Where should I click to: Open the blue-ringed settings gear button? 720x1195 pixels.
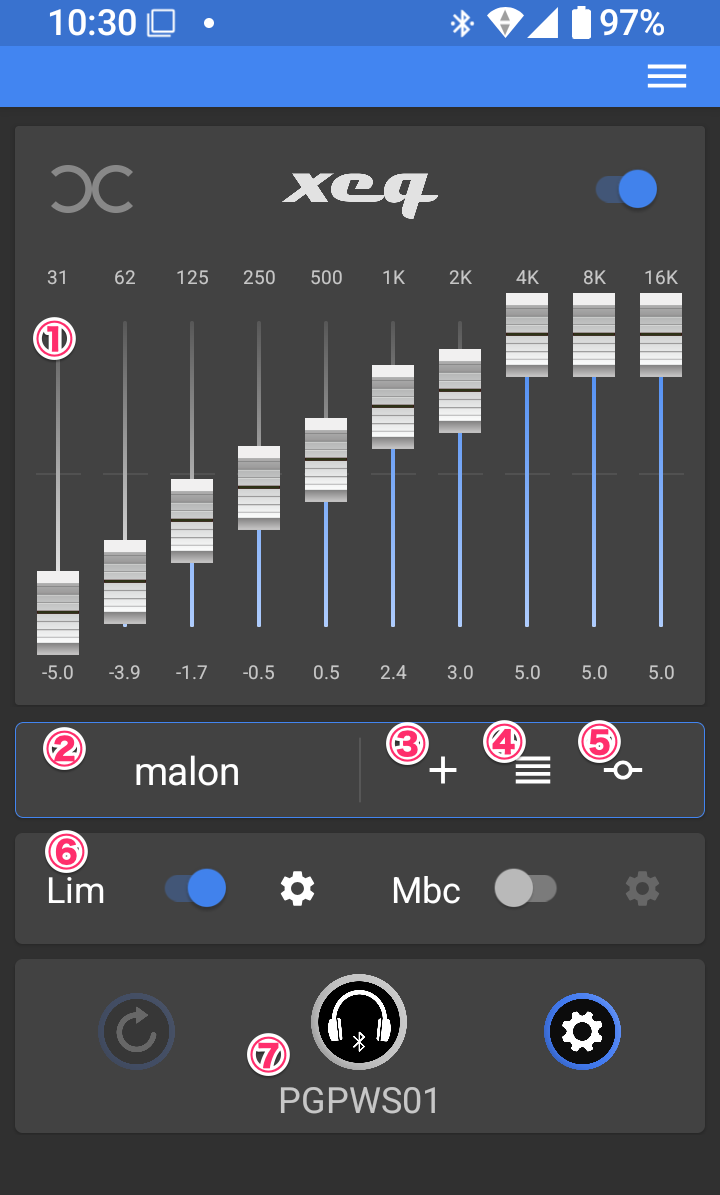(583, 1031)
